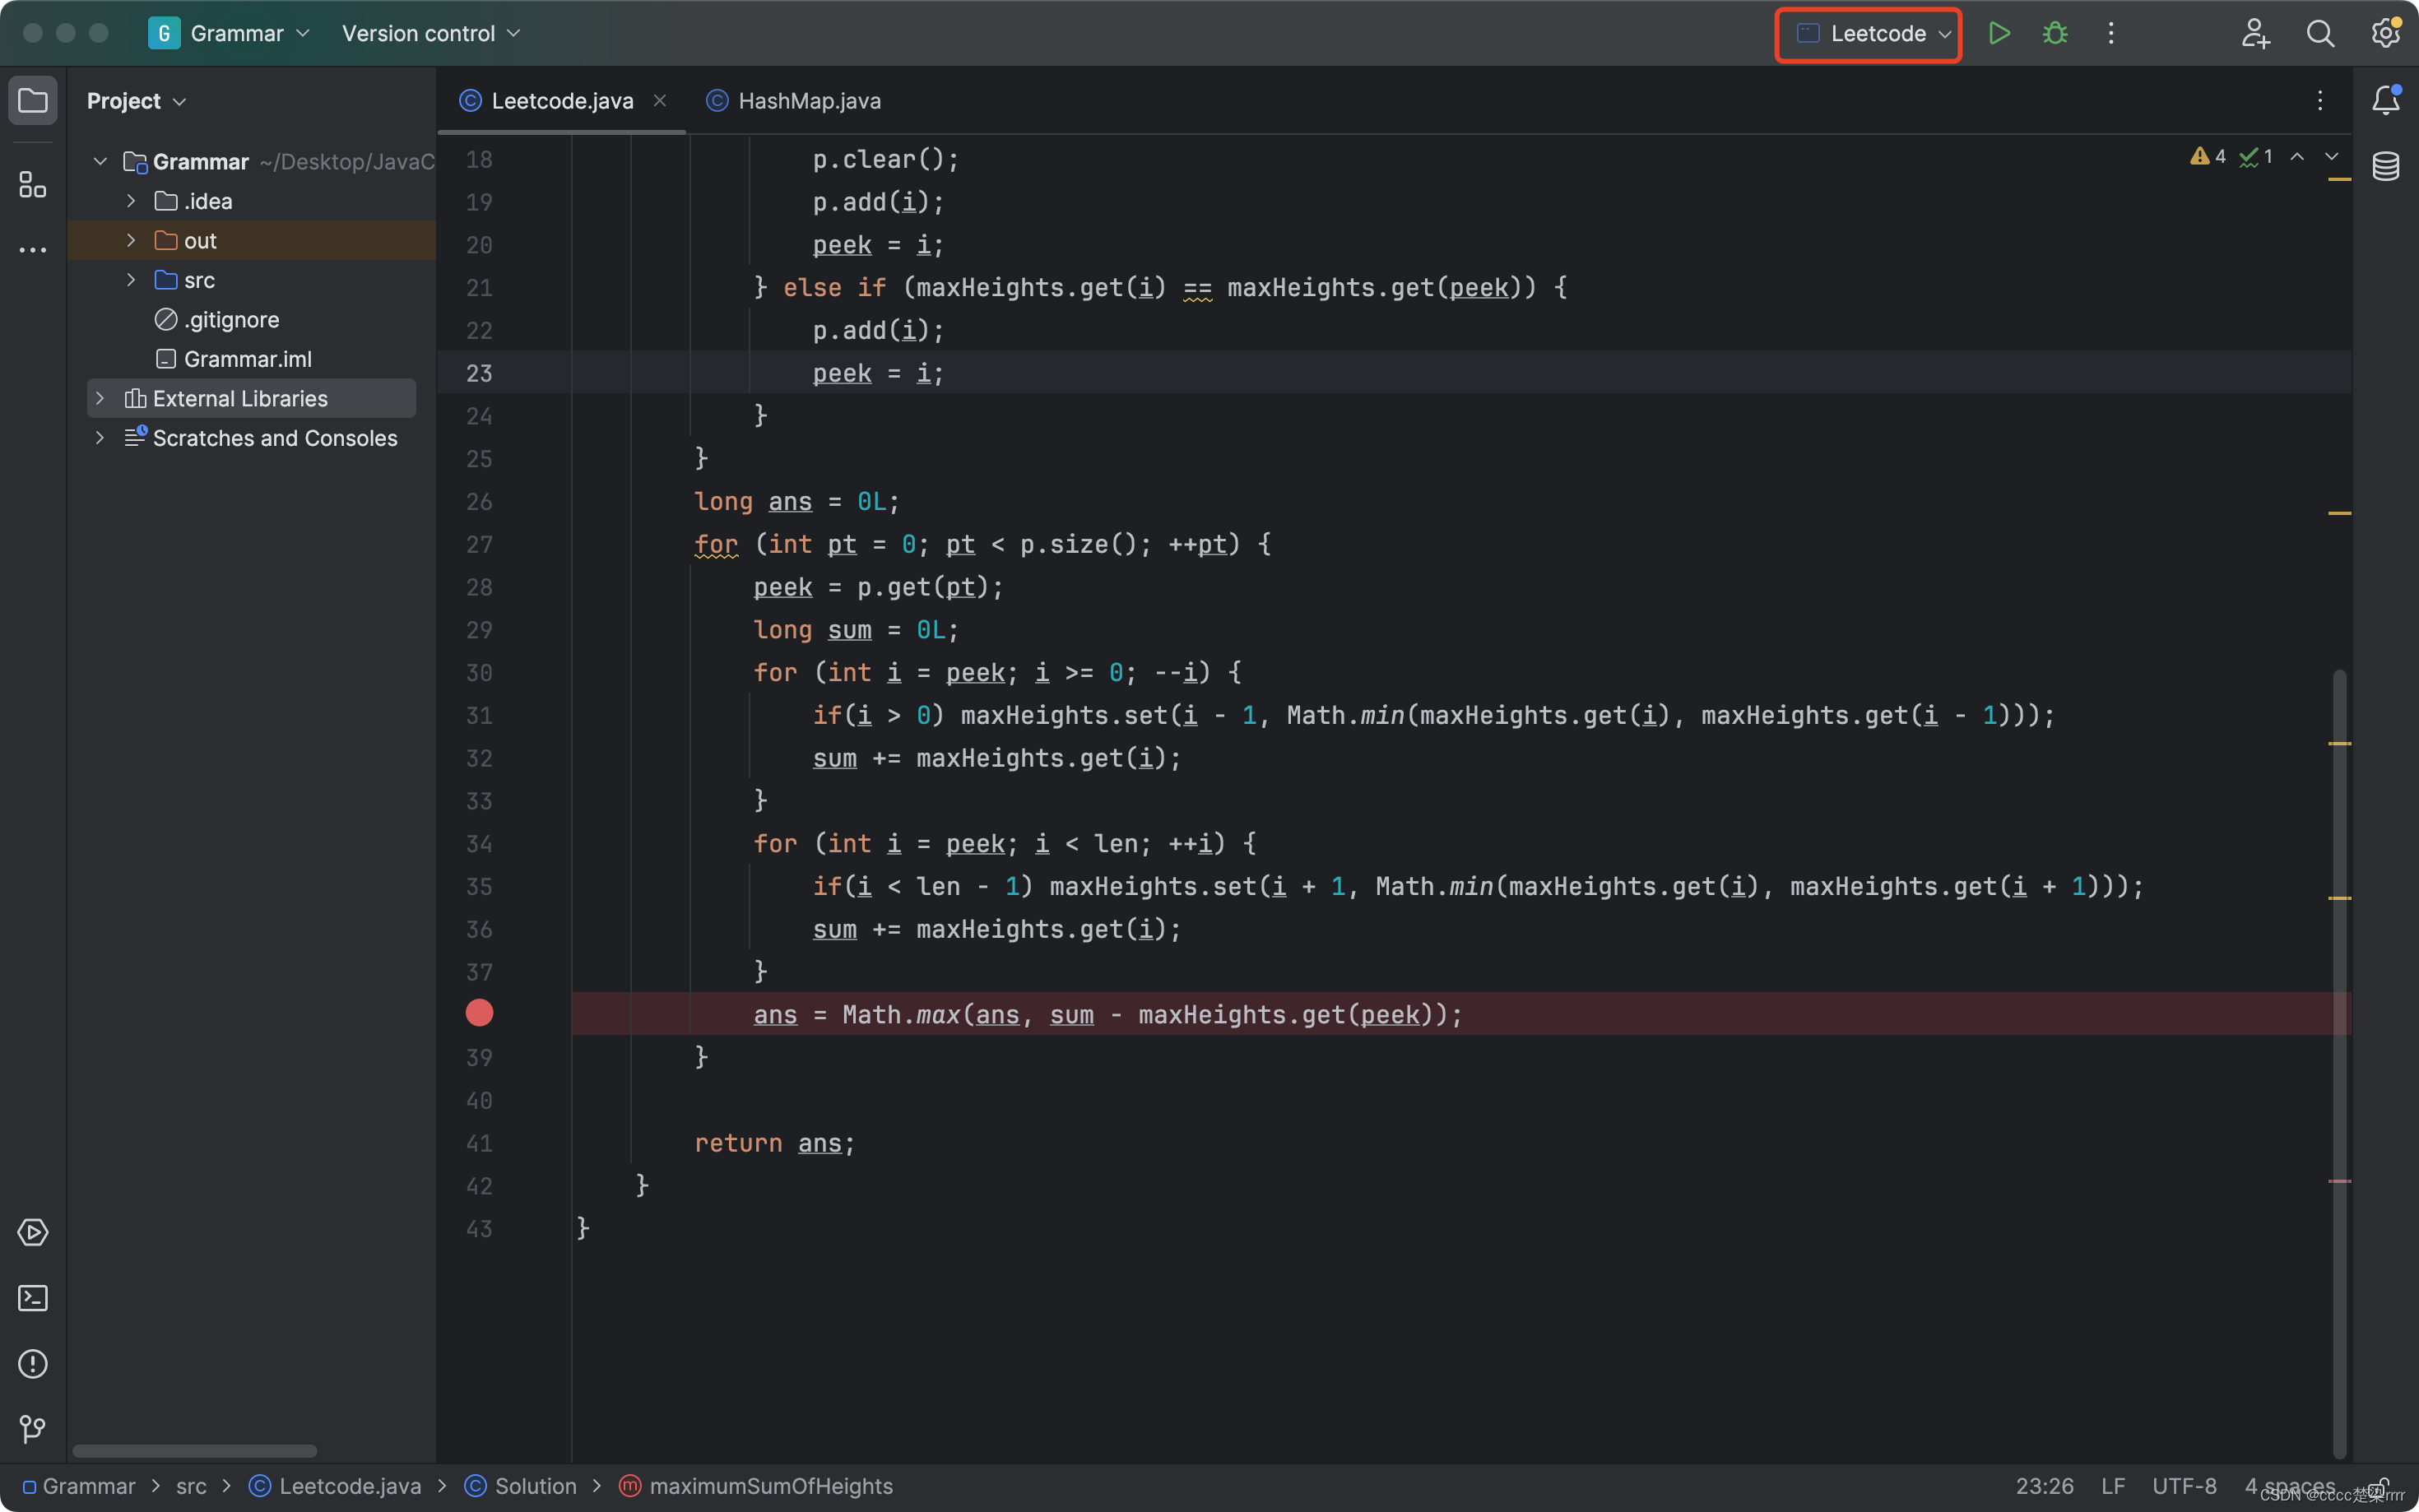Open the Version control dropdown
The image size is (2419, 1512).
click(x=431, y=33)
